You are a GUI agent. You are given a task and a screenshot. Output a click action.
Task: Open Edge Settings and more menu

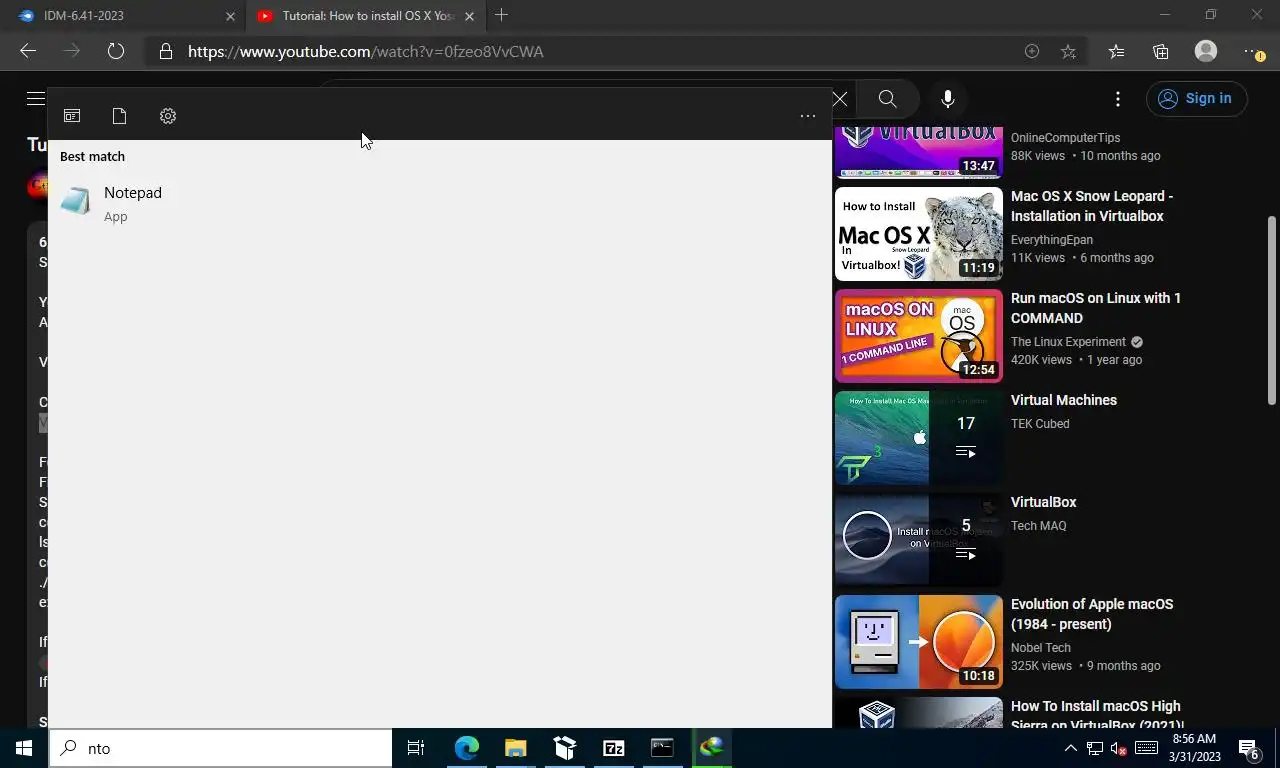pos(1252,51)
